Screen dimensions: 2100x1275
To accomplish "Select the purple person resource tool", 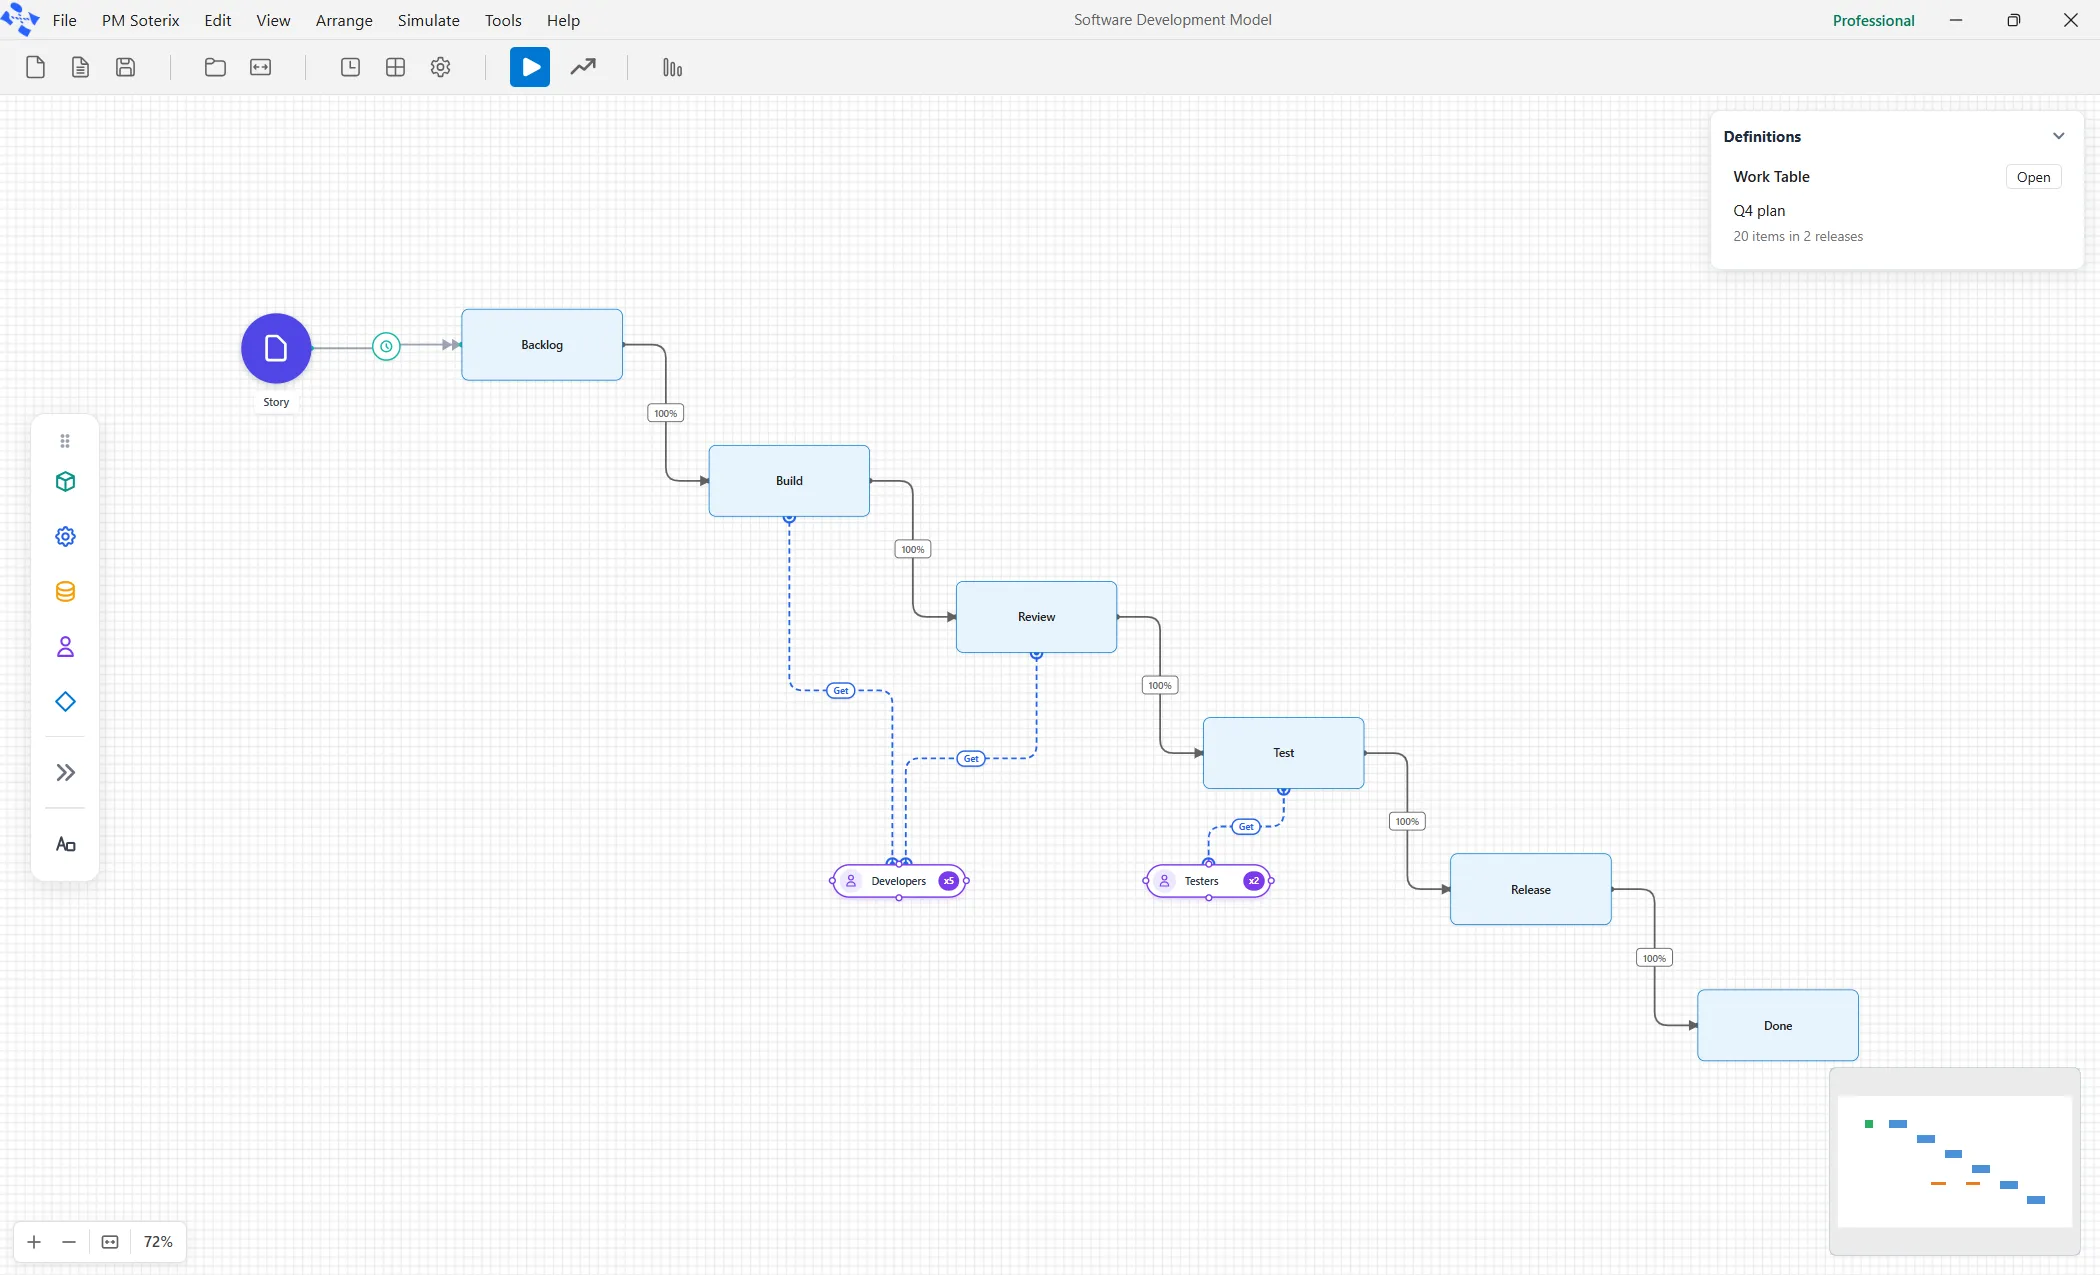I will (x=65, y=647).
